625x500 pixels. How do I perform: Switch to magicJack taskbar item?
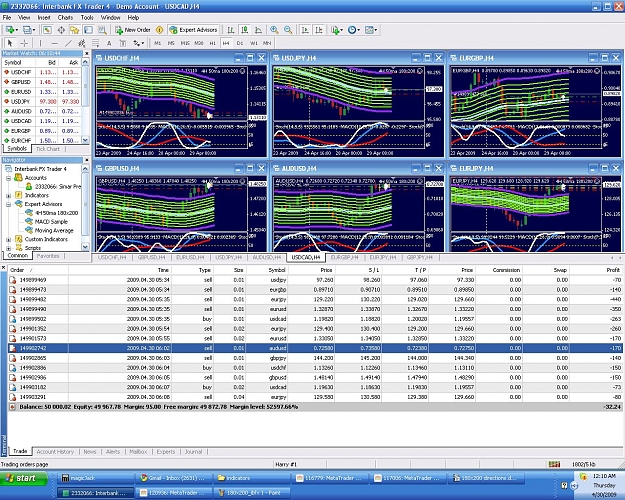coord(96,478)
